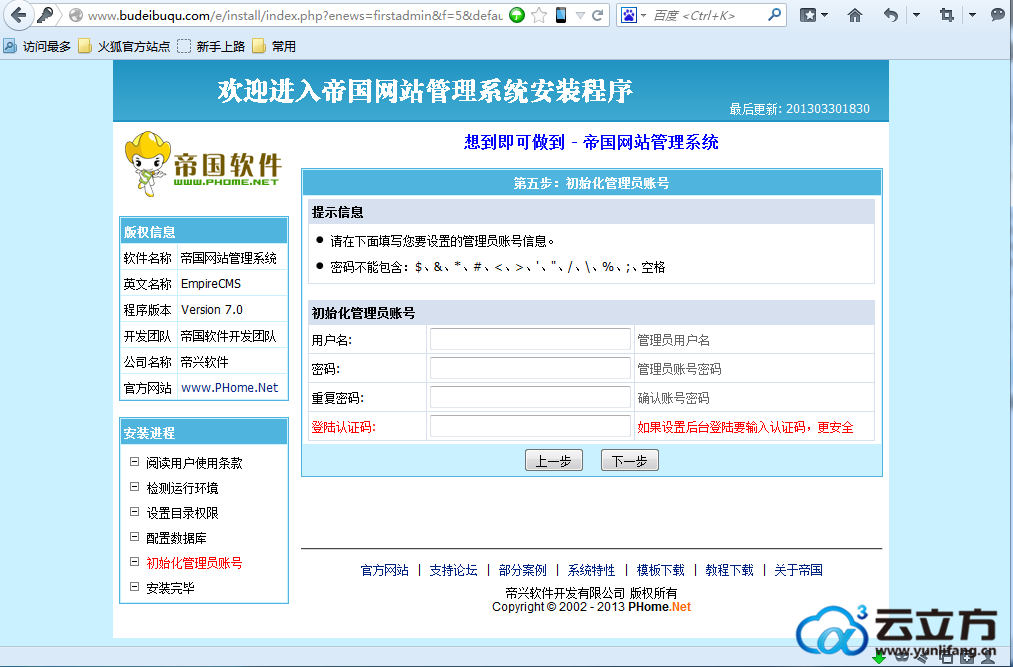Open the www.PHome.Net official site link

[x=229, y=388]
